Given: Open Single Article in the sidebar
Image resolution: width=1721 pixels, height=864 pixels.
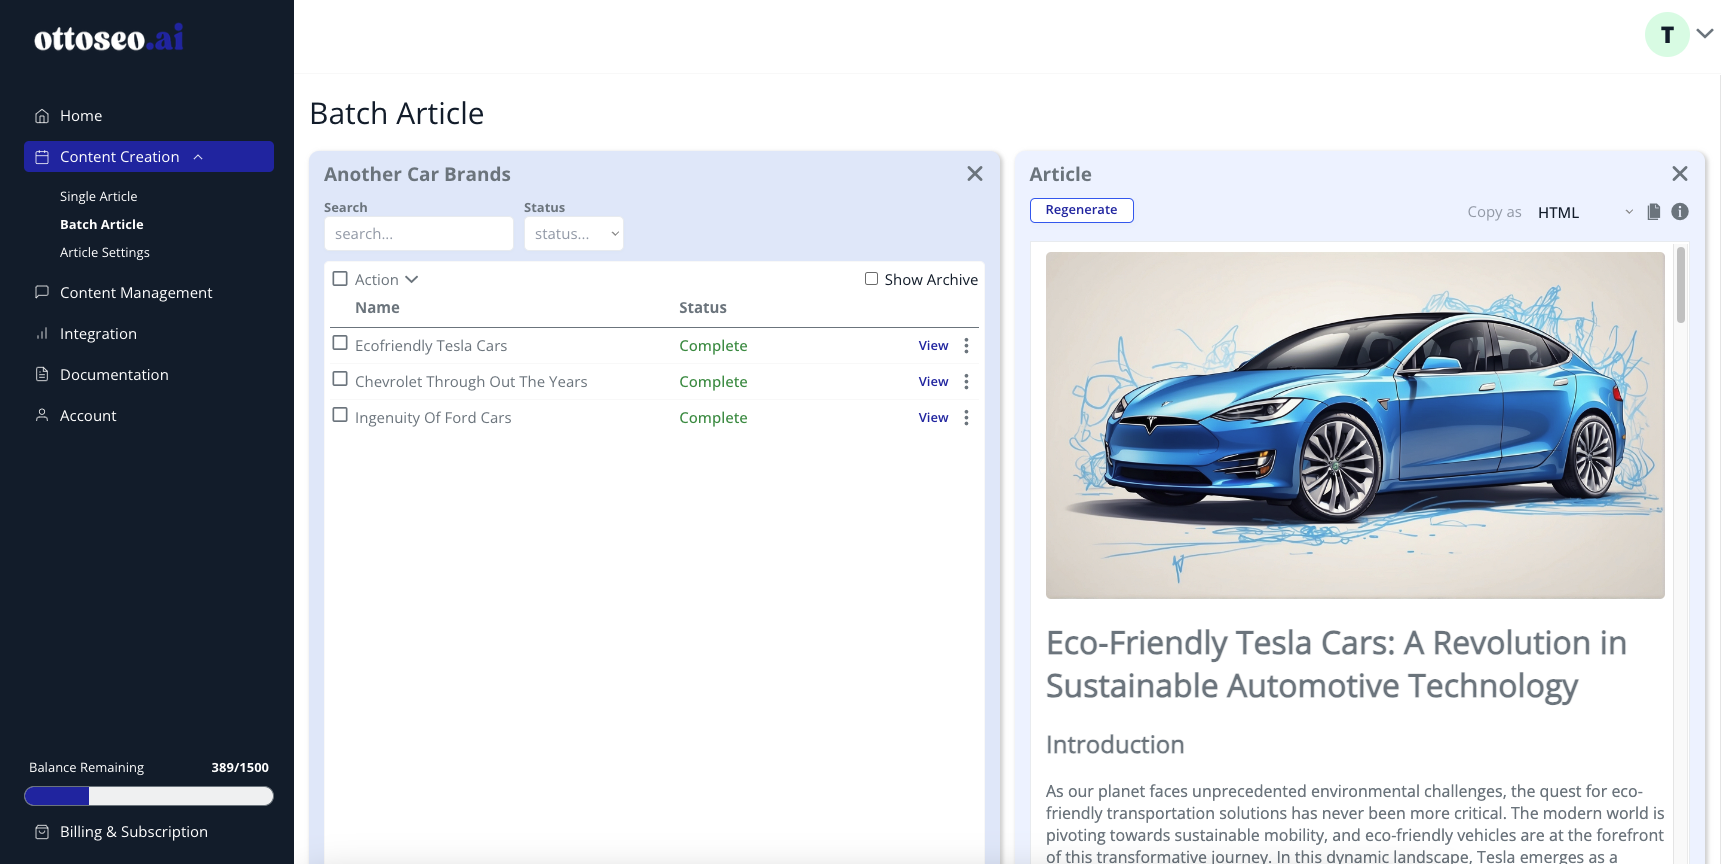Looking at the screenshot, I should click(x=98, y=197).
